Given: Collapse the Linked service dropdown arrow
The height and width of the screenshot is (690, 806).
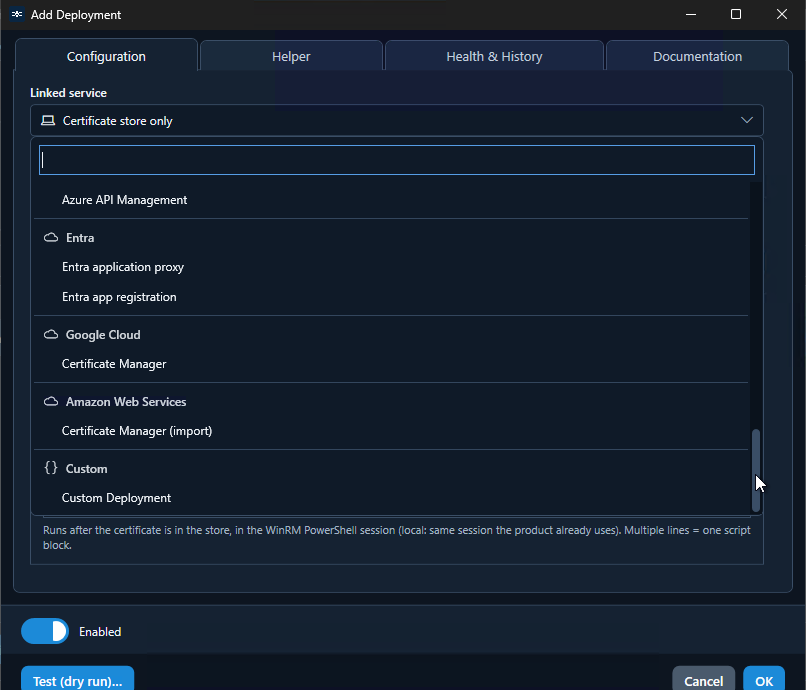Looking at the screenshot, I should [746, 120].
